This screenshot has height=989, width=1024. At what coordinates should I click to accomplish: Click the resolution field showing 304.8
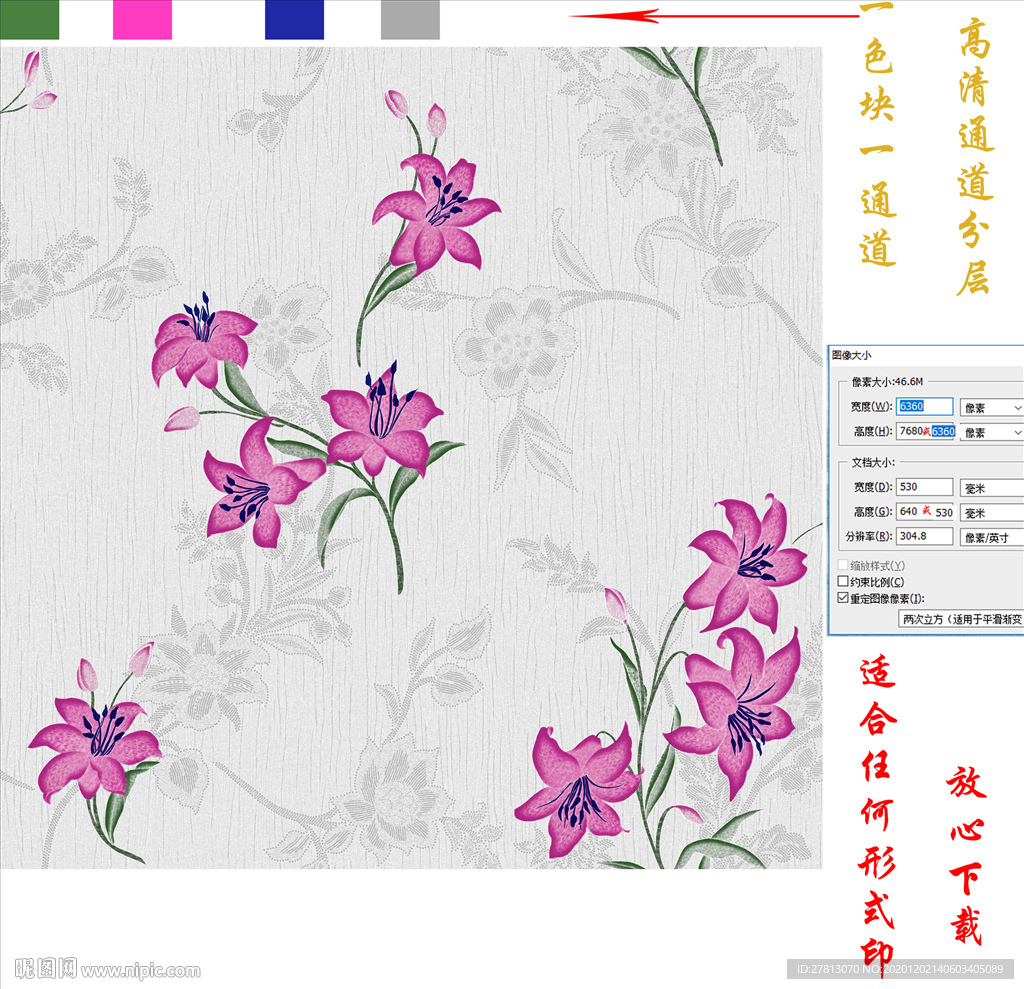tap(924, 536)
